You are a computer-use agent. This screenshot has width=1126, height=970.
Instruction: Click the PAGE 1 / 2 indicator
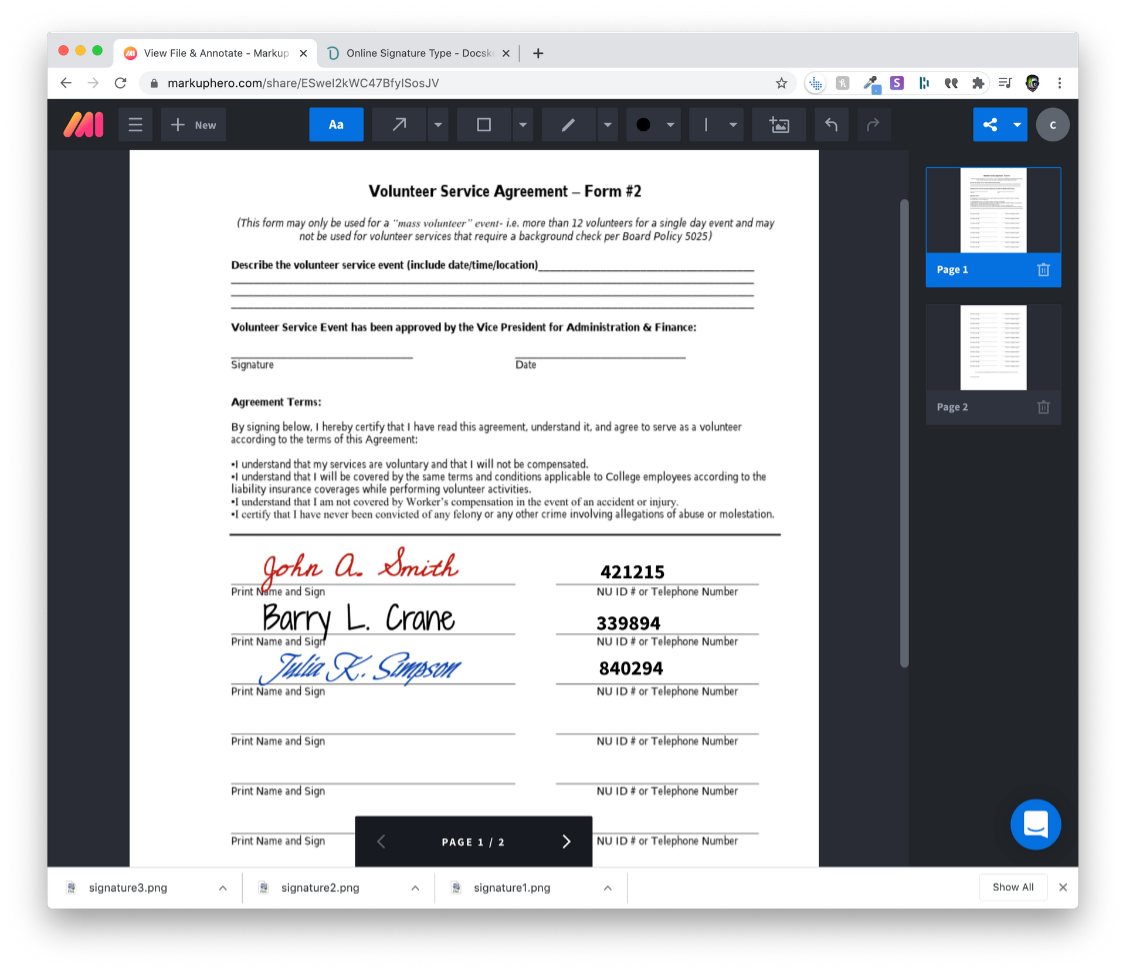(x=473, y=842)
